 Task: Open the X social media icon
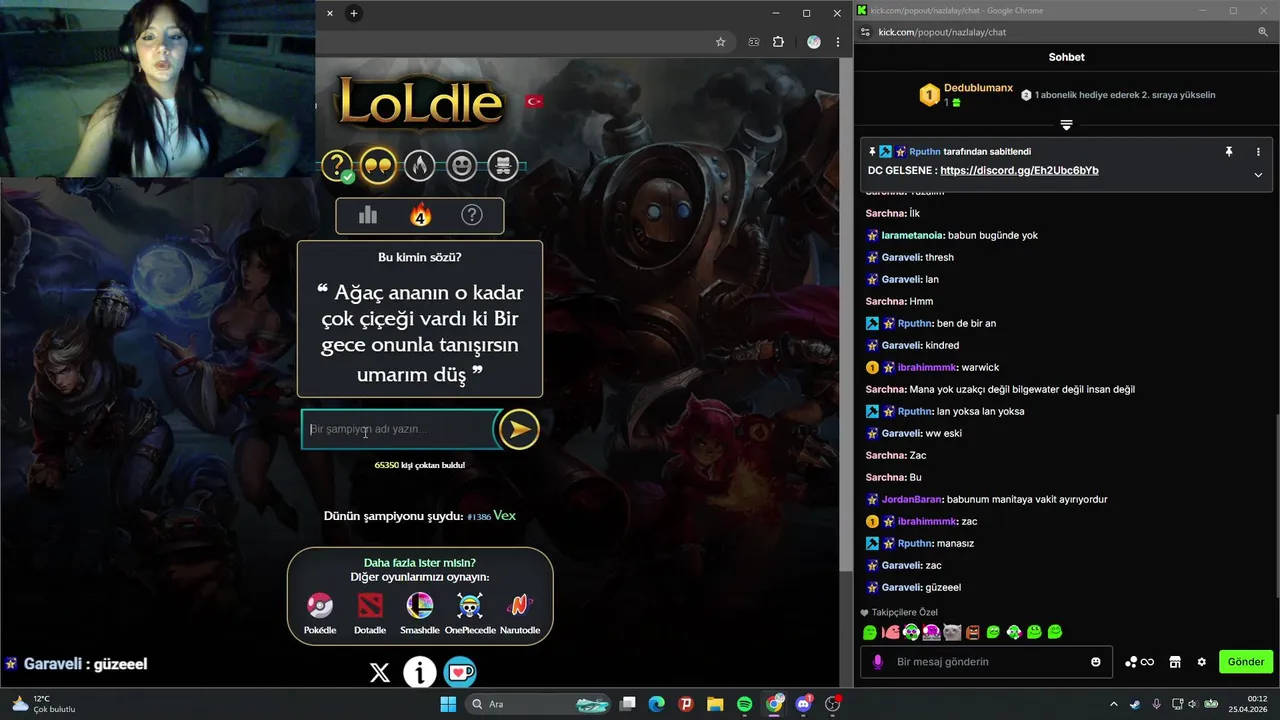pyautogui.click(x=379, y=673)
